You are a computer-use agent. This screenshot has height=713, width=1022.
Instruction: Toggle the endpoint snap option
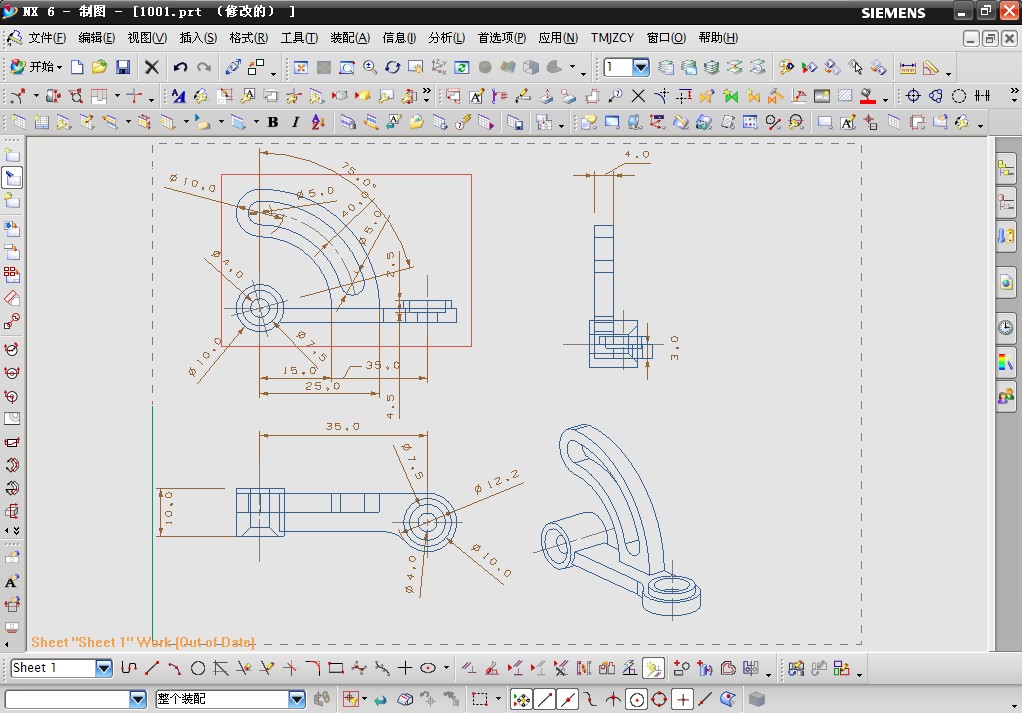(x=544, y=699)
